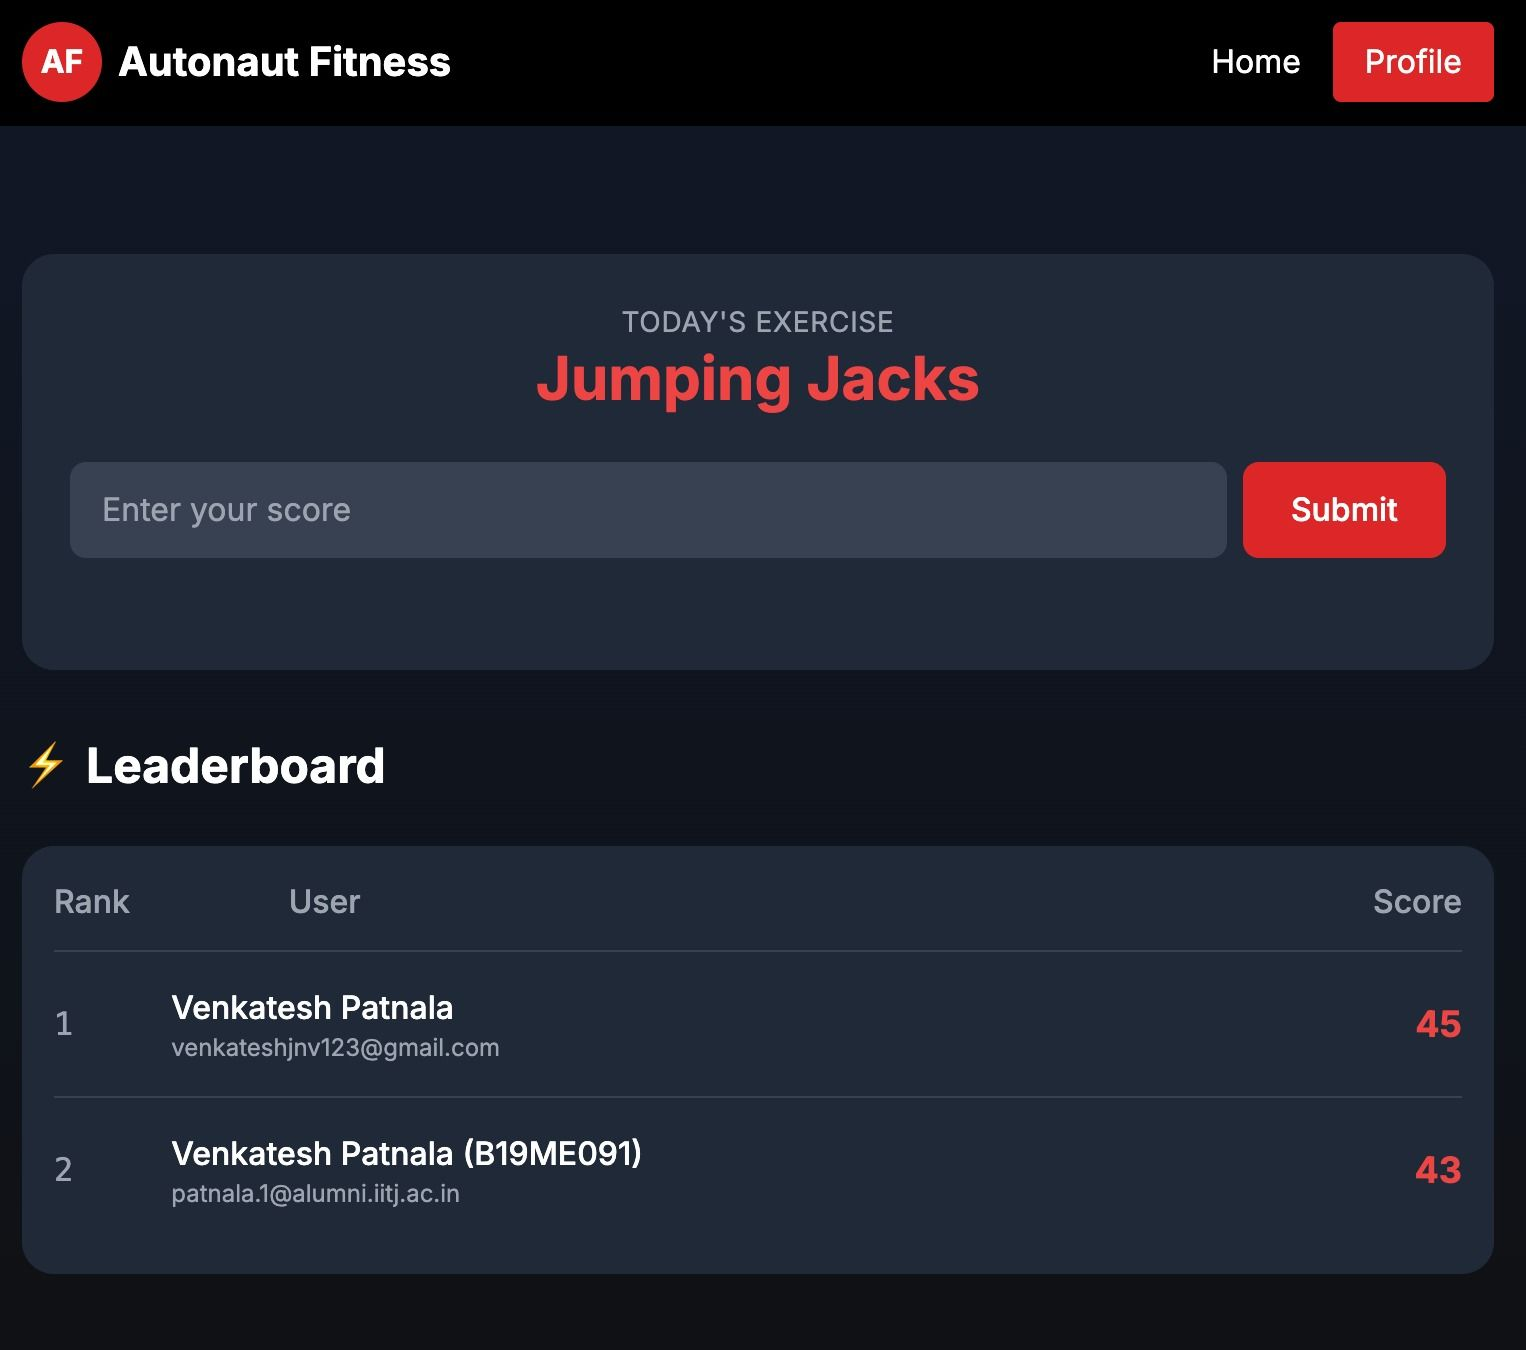Click patnala.1@alumni.iitj.ac.in email address
The height and width of the screenshot is (1350, 1526).
[x=316, y=1193]
